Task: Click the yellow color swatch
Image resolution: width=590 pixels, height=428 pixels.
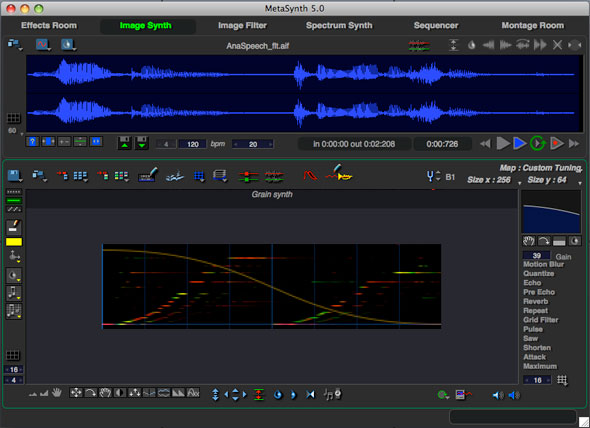Action: point(14,242)
